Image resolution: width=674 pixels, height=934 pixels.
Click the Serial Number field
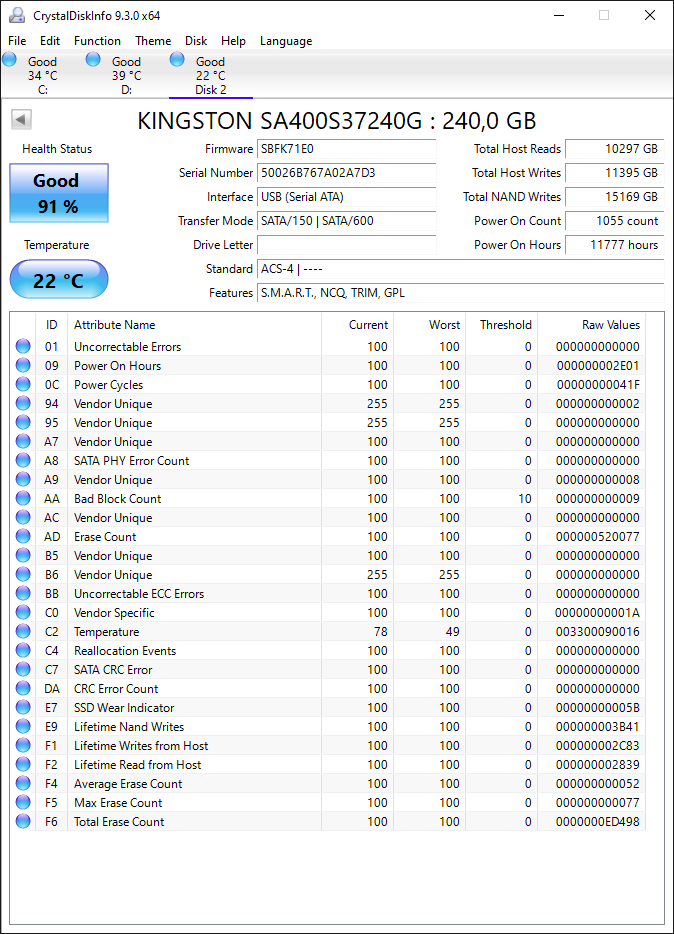pyautogui.click(x=347, y=173)
